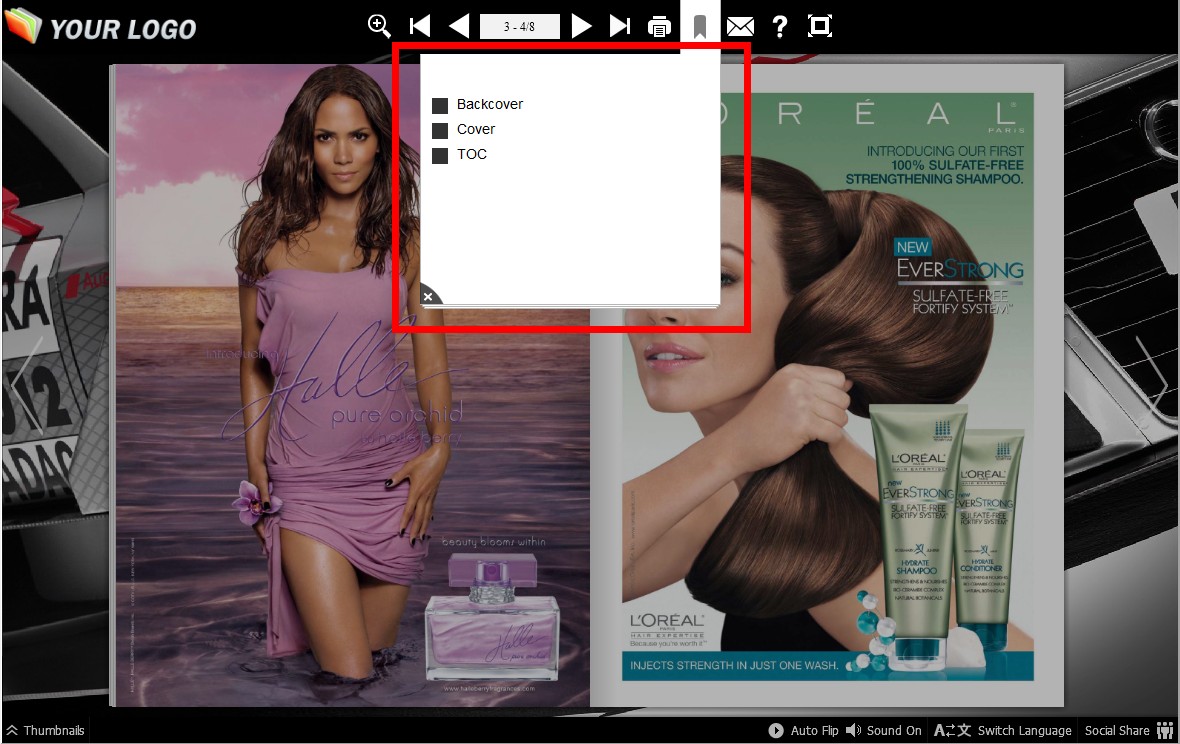Image resolution: width=1180 pixels, height=744 pixels.
Task: Select the Backcover bookmark
Action: [490, 105]
